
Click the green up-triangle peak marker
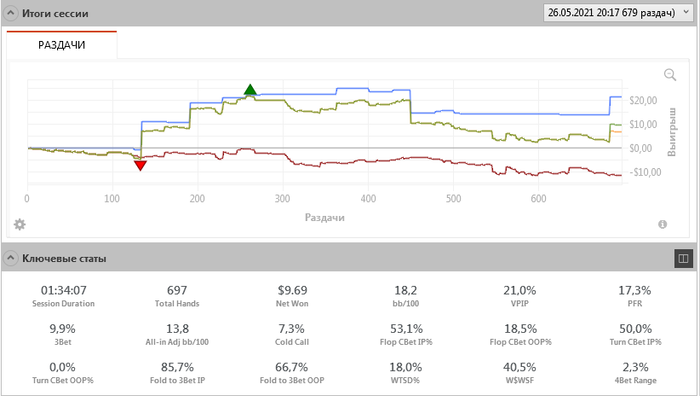coord(250,90)
